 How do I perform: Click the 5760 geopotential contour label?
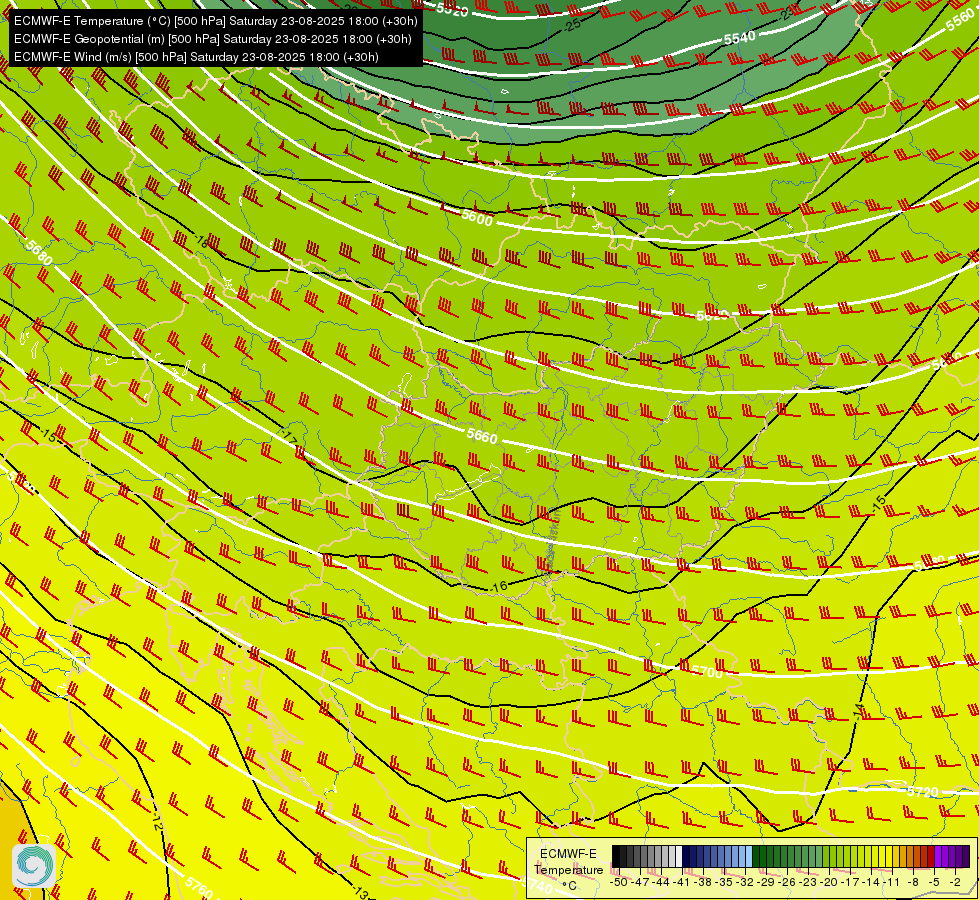click(199, 888)
